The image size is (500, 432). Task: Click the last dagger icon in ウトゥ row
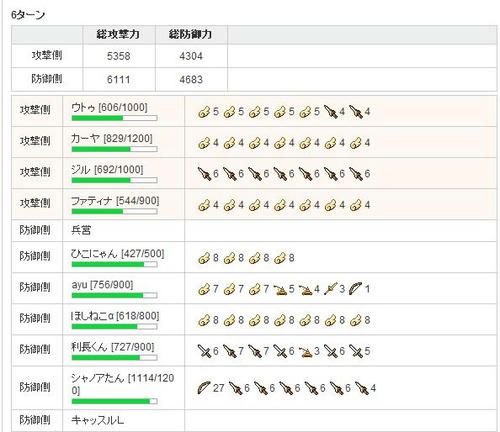click(x=355, y=112)
